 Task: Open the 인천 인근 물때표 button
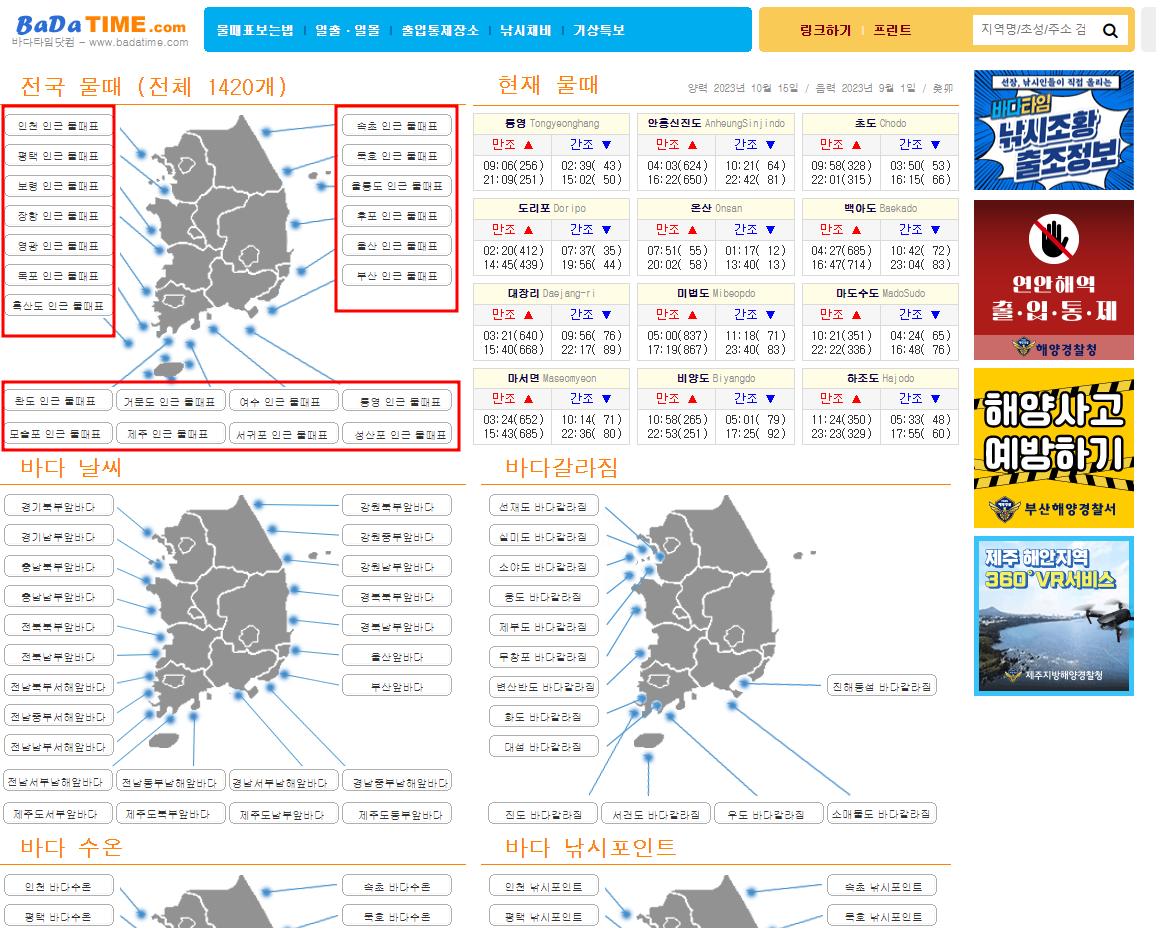(x=58, y=126)
